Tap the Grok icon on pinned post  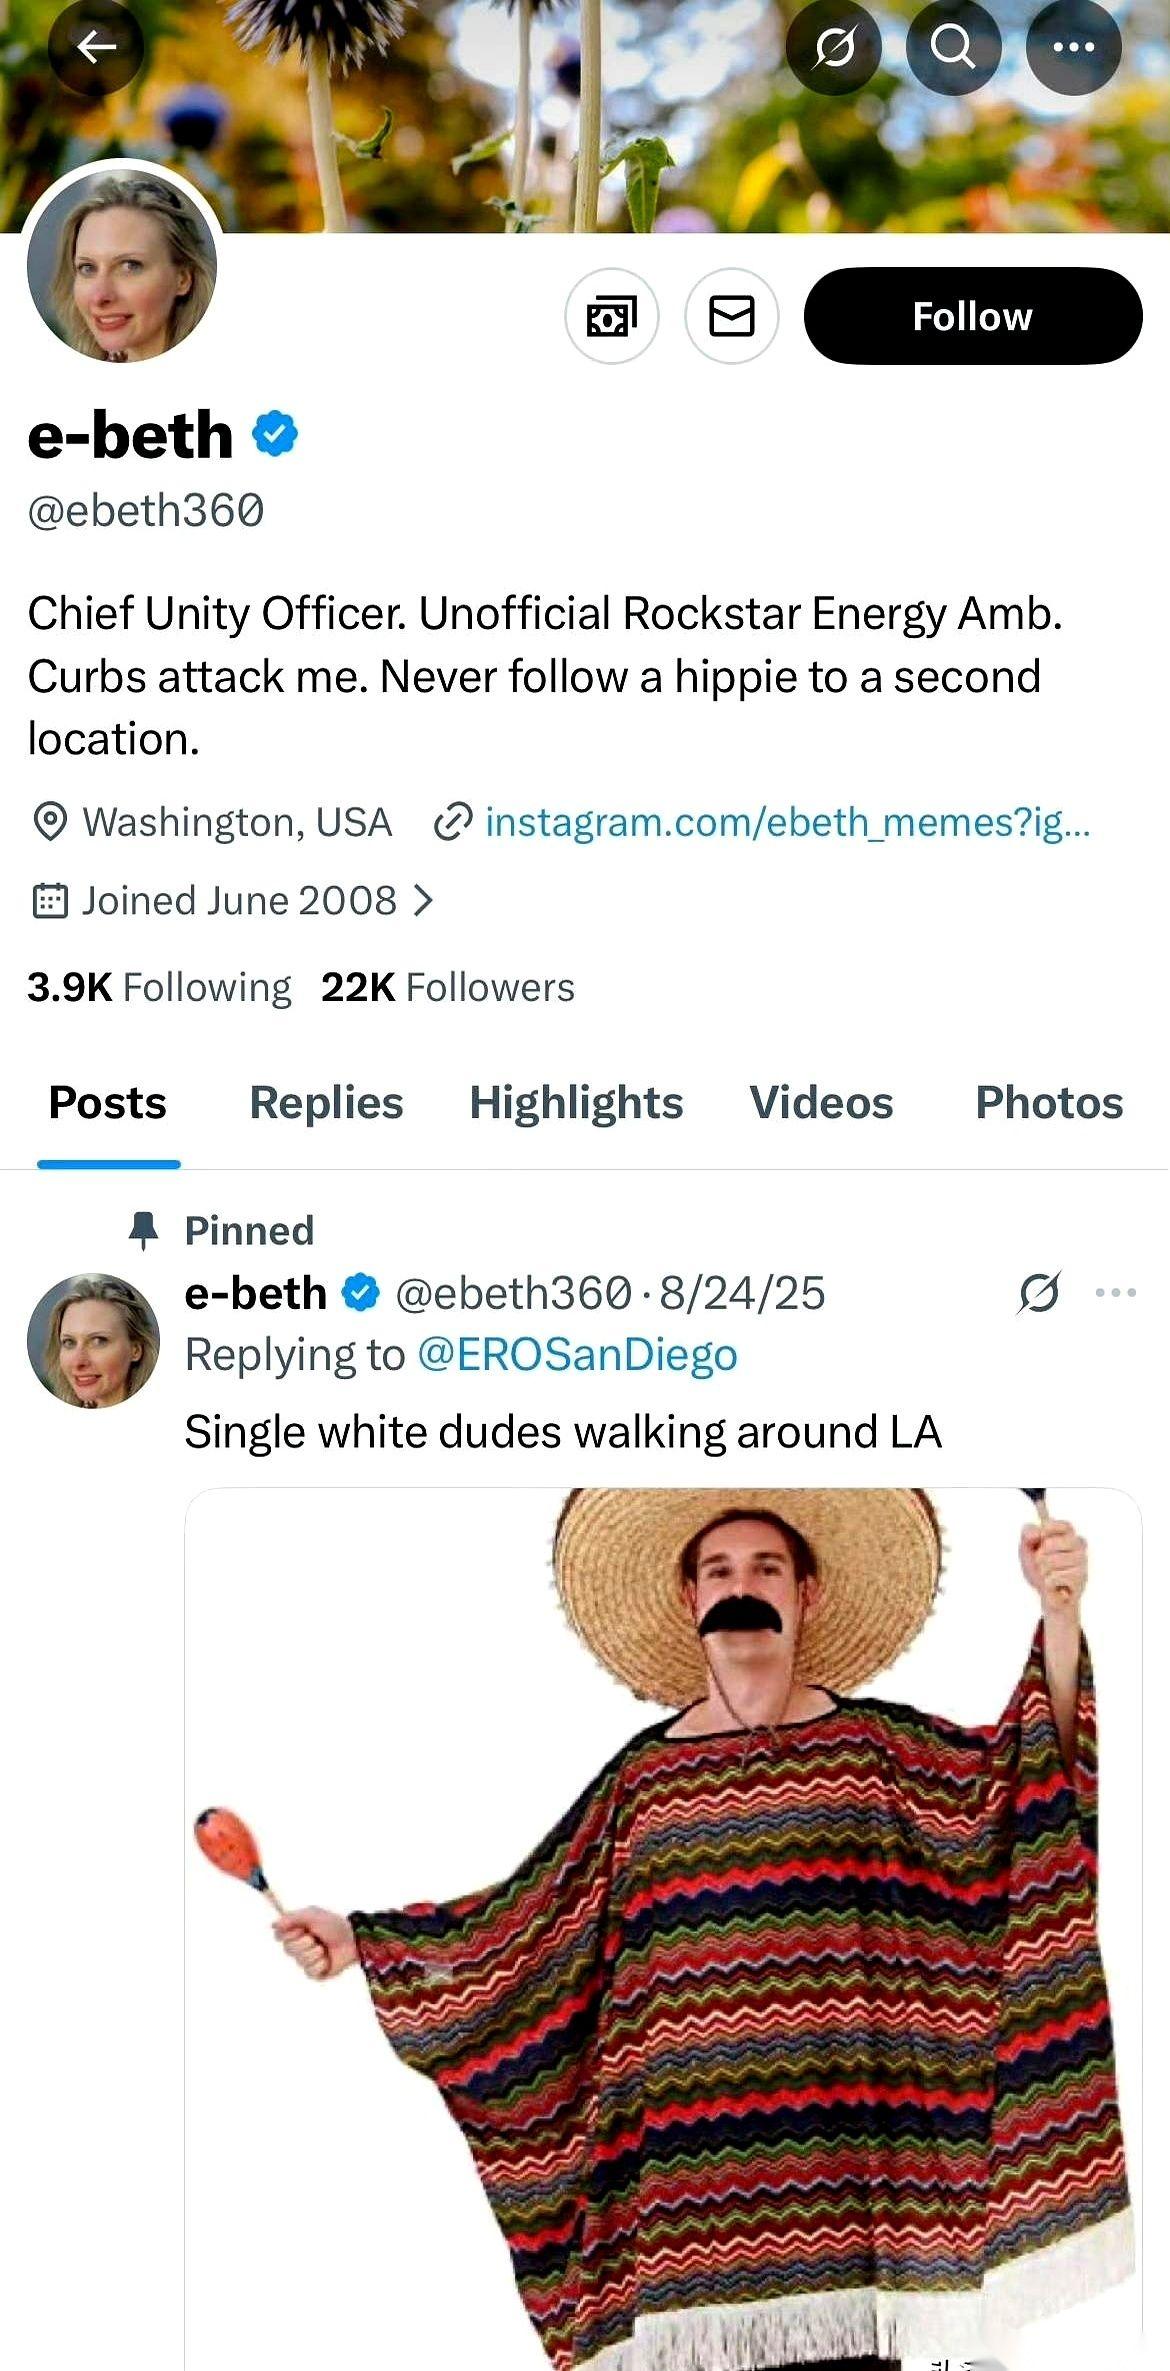[x=1039, y=1293]
